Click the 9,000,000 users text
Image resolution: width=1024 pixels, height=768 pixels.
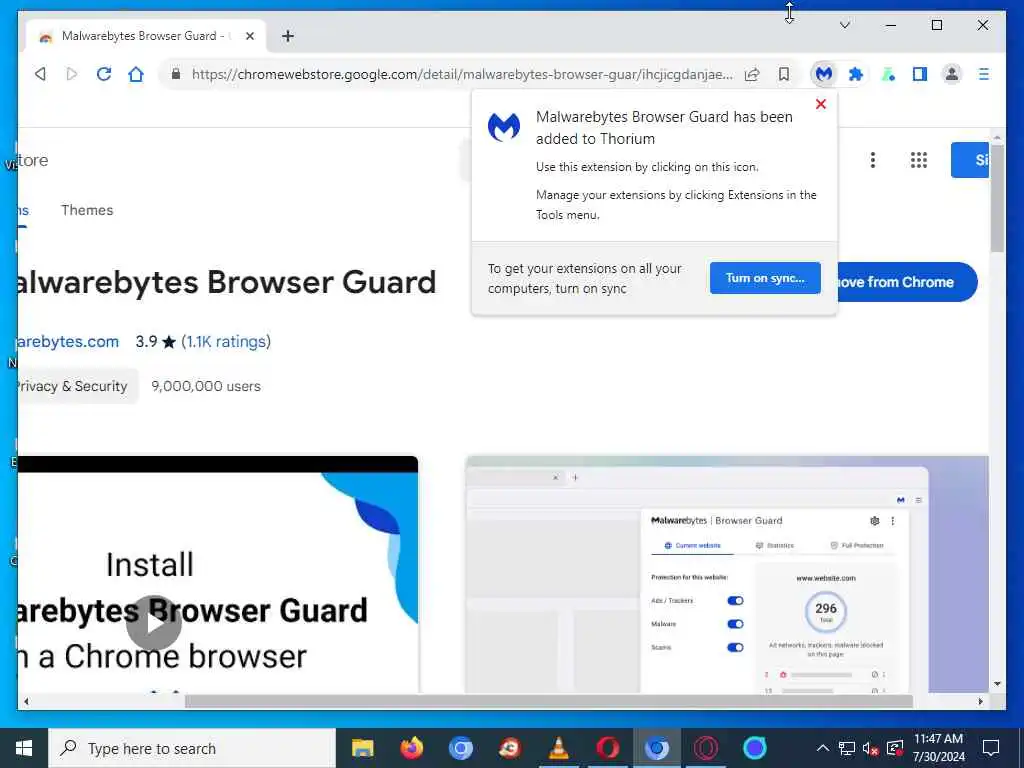(x=206, y=386)
